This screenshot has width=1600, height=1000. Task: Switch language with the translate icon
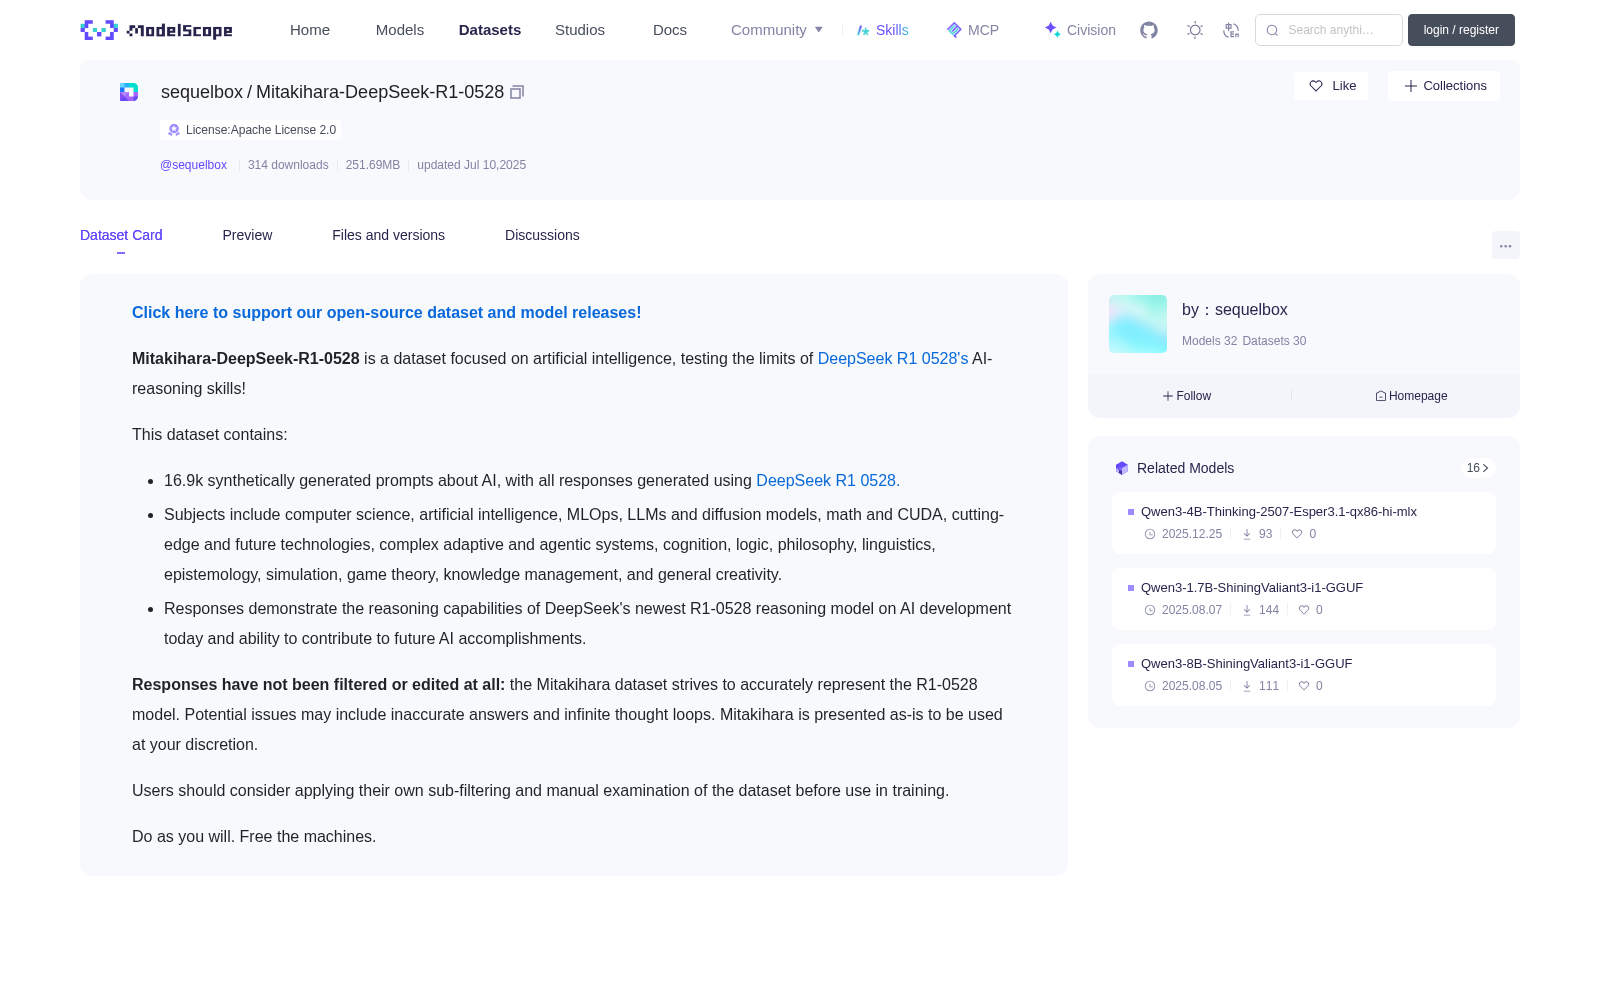(x=1231, y=30)
